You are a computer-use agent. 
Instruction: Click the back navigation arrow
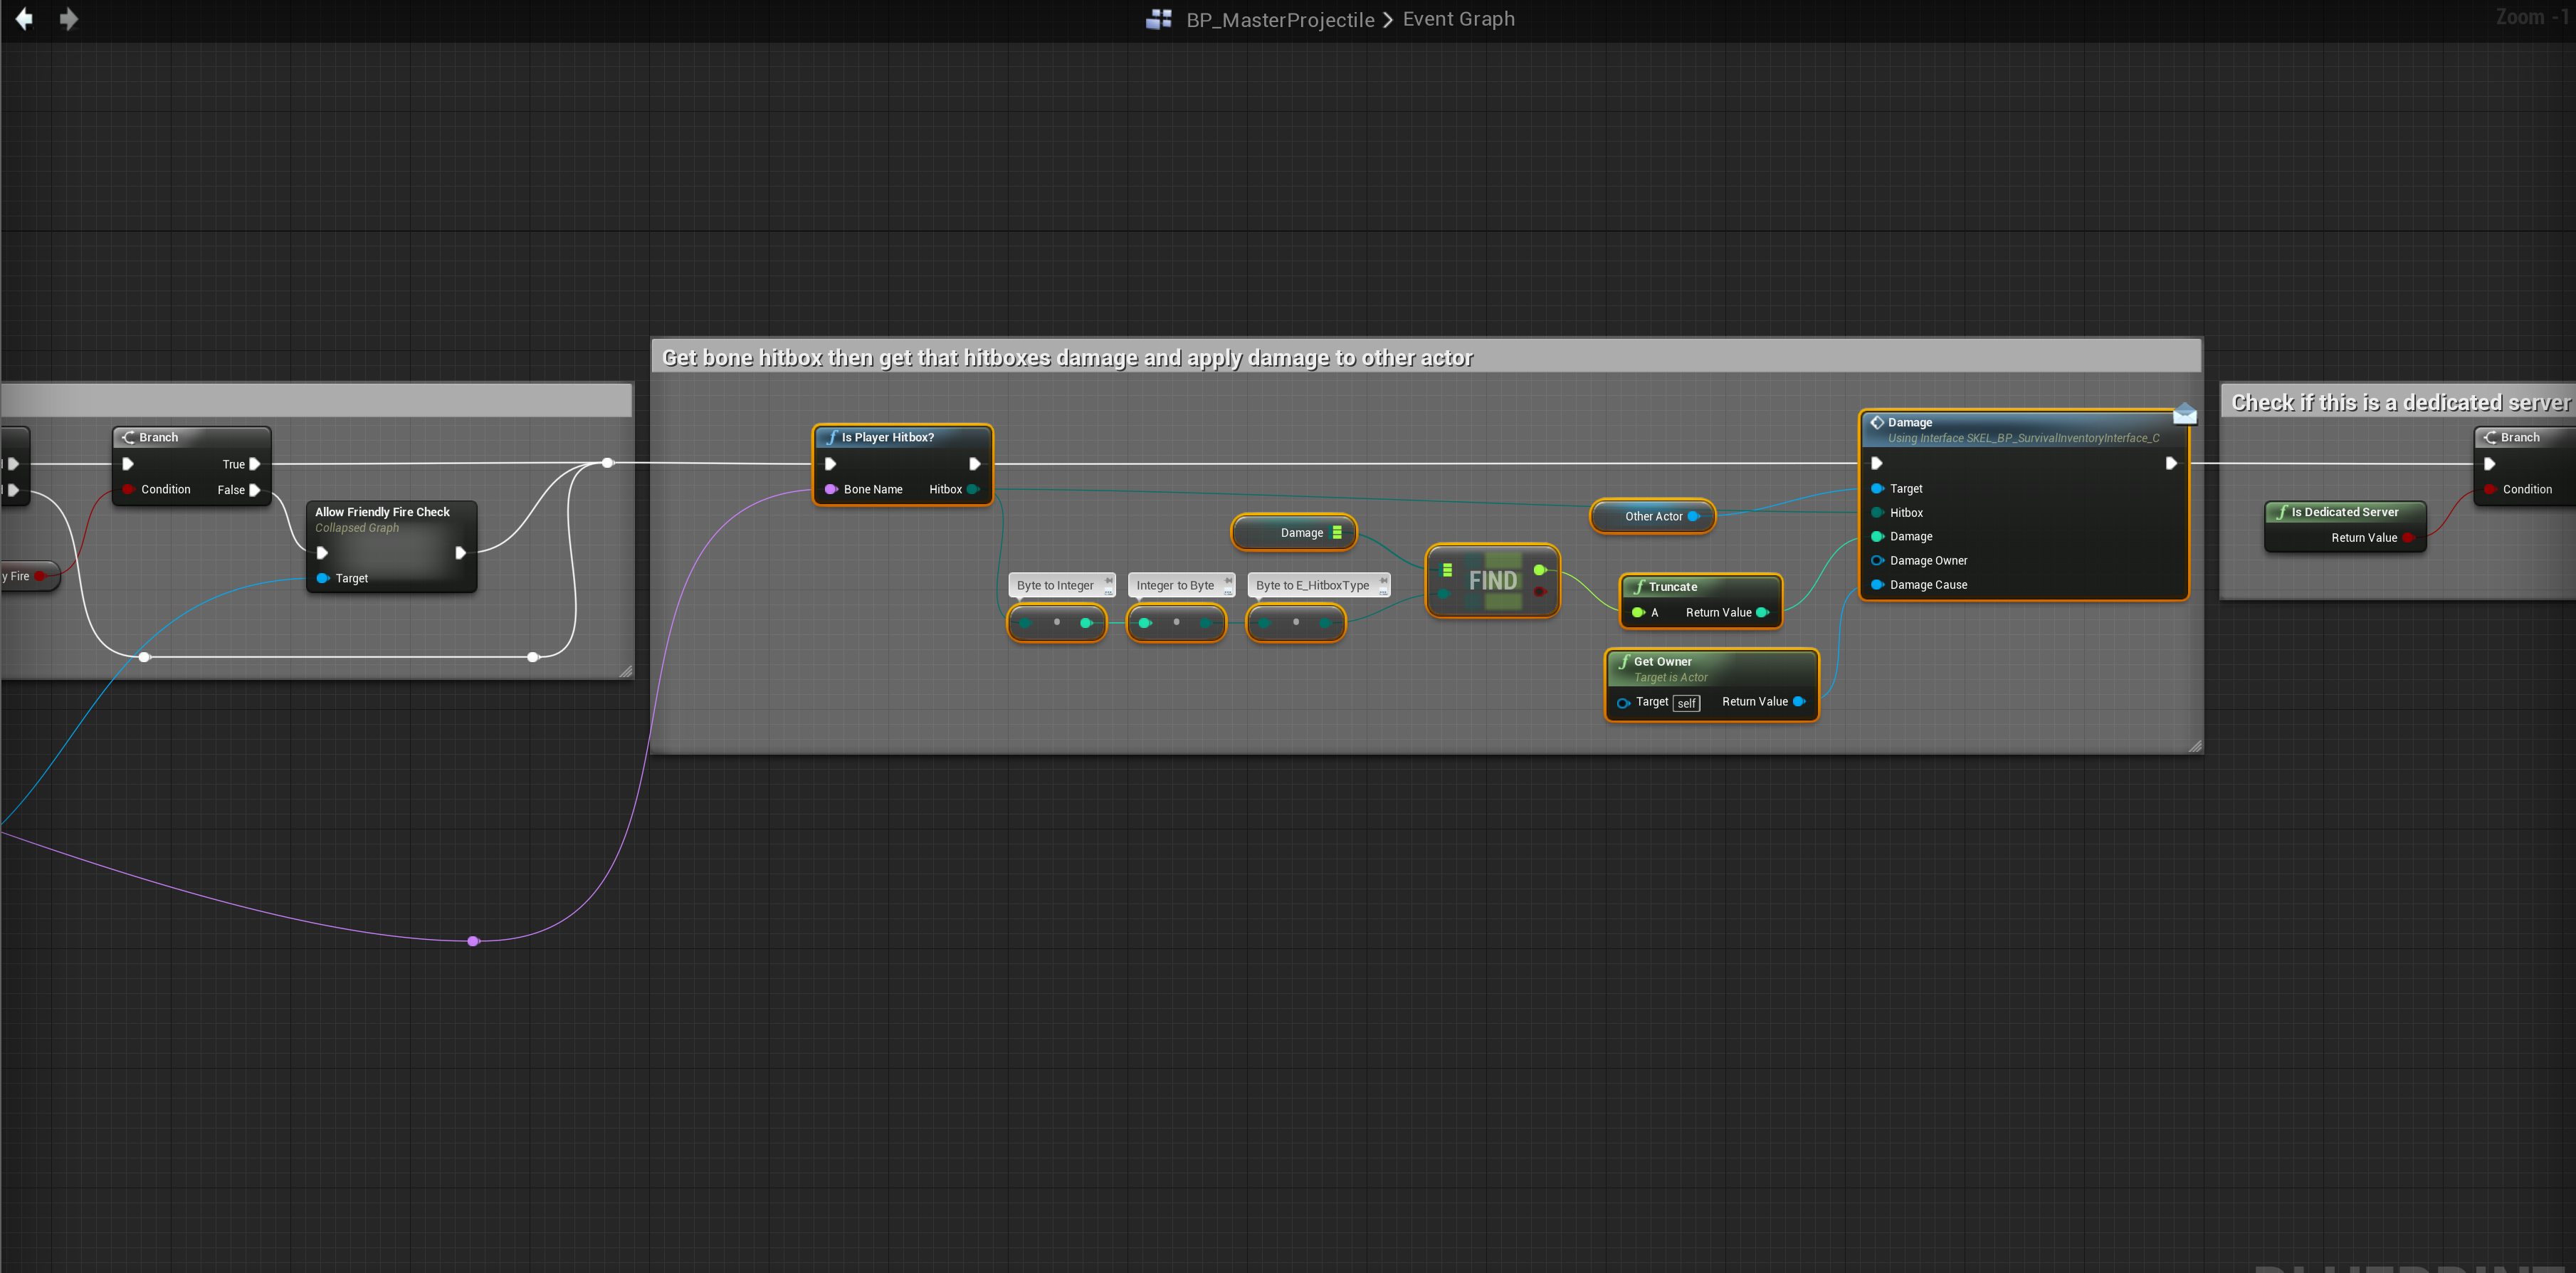24,19
